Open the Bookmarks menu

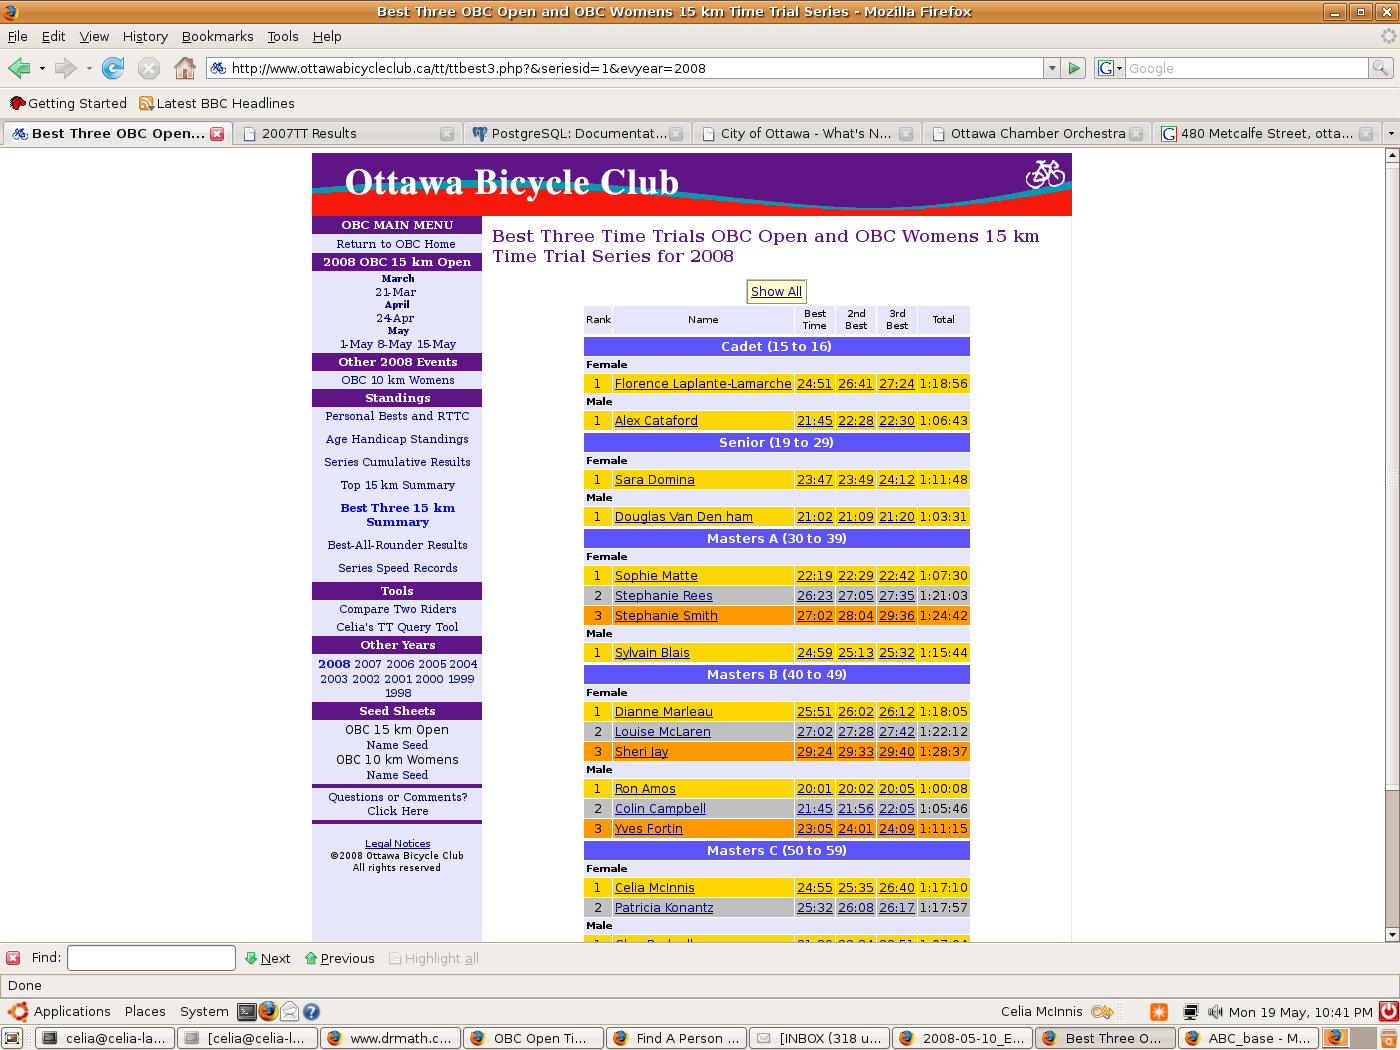[x=217, y=36]
